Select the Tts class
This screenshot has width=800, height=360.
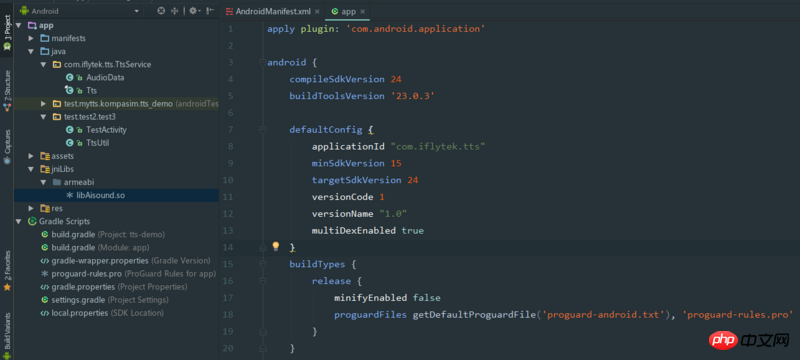pos(91,91)
